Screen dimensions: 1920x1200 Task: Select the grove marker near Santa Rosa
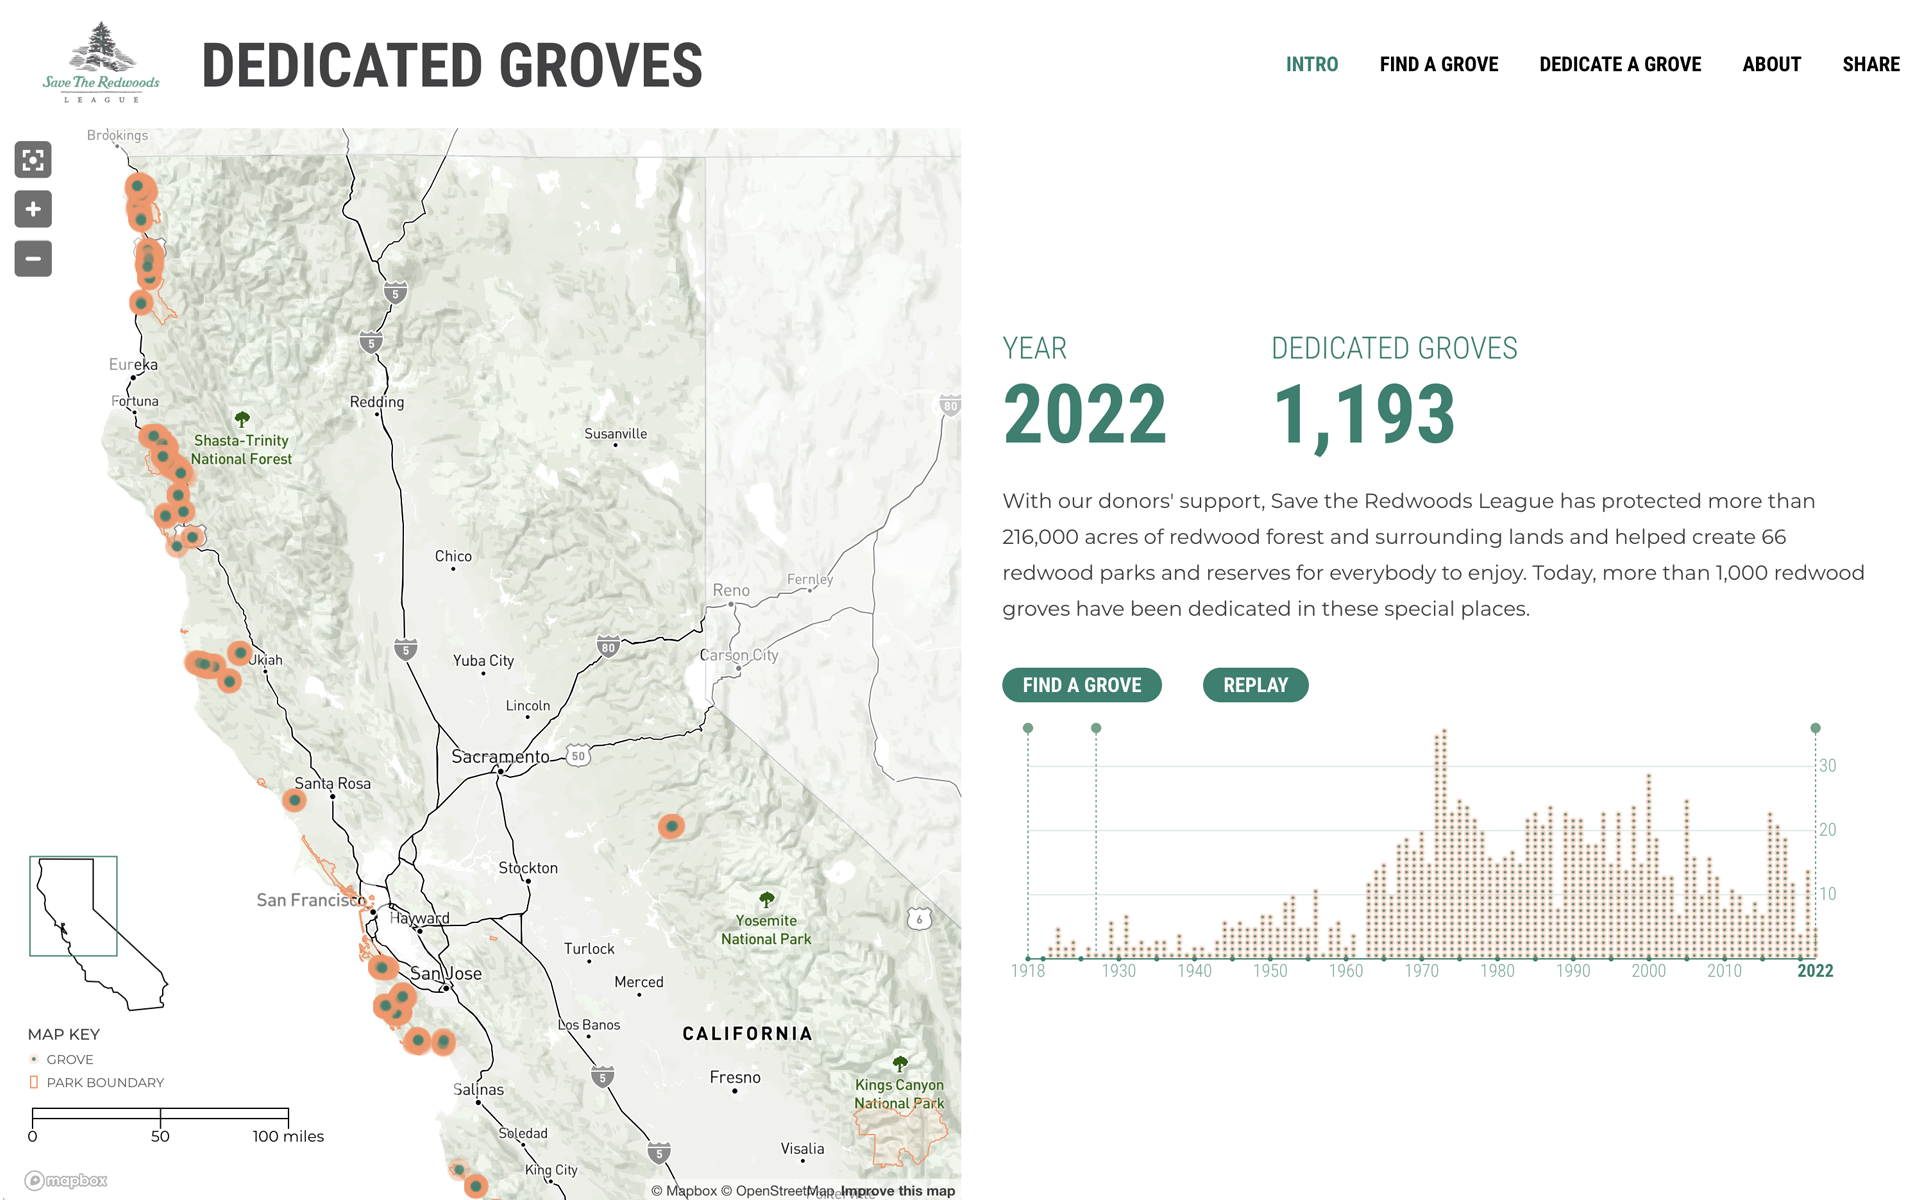coord(294,800)
